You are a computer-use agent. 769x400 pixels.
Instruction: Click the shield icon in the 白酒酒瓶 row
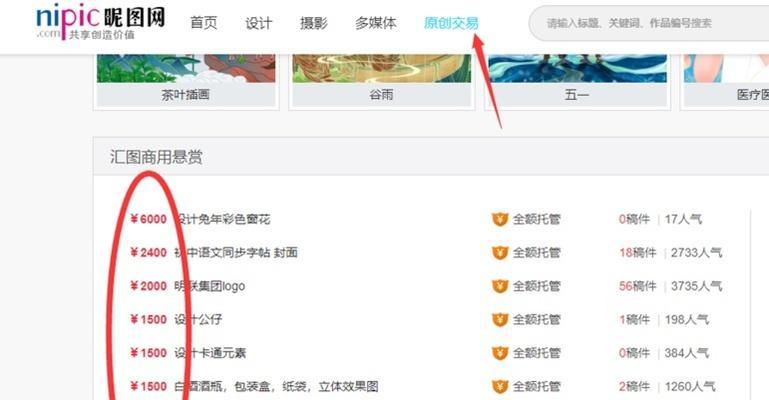click(x=500, y=386)
